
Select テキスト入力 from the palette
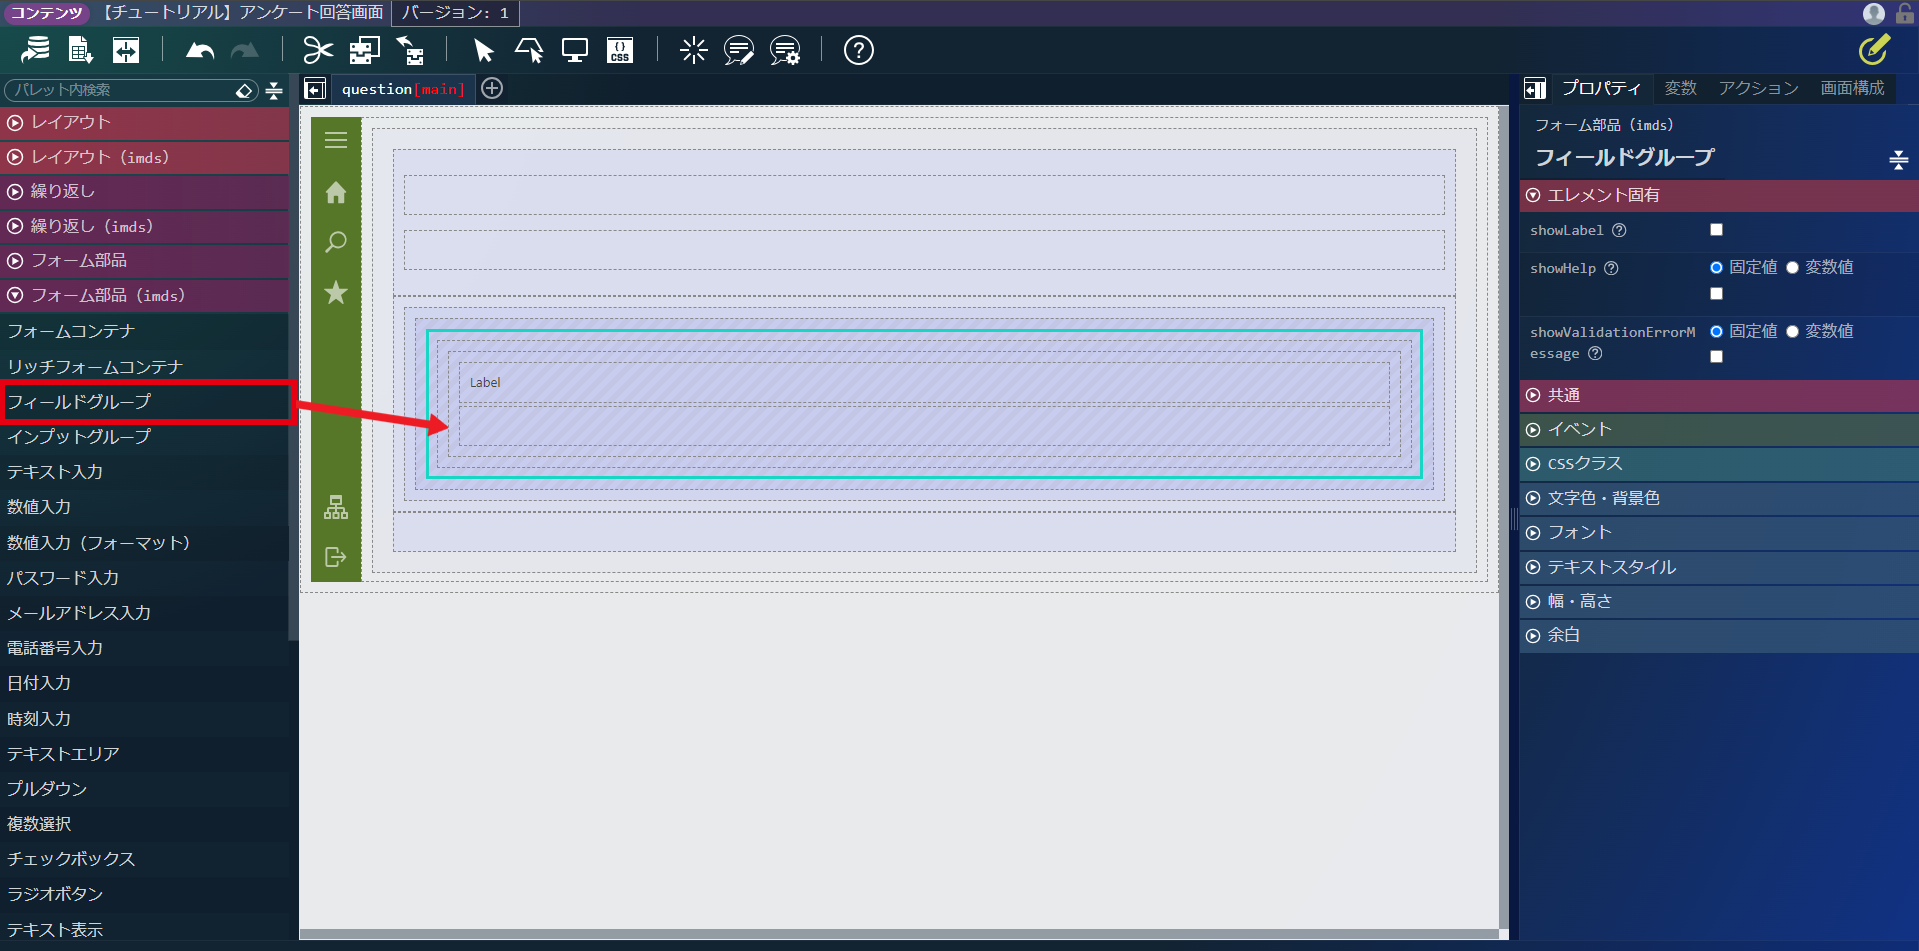(145, 472)
